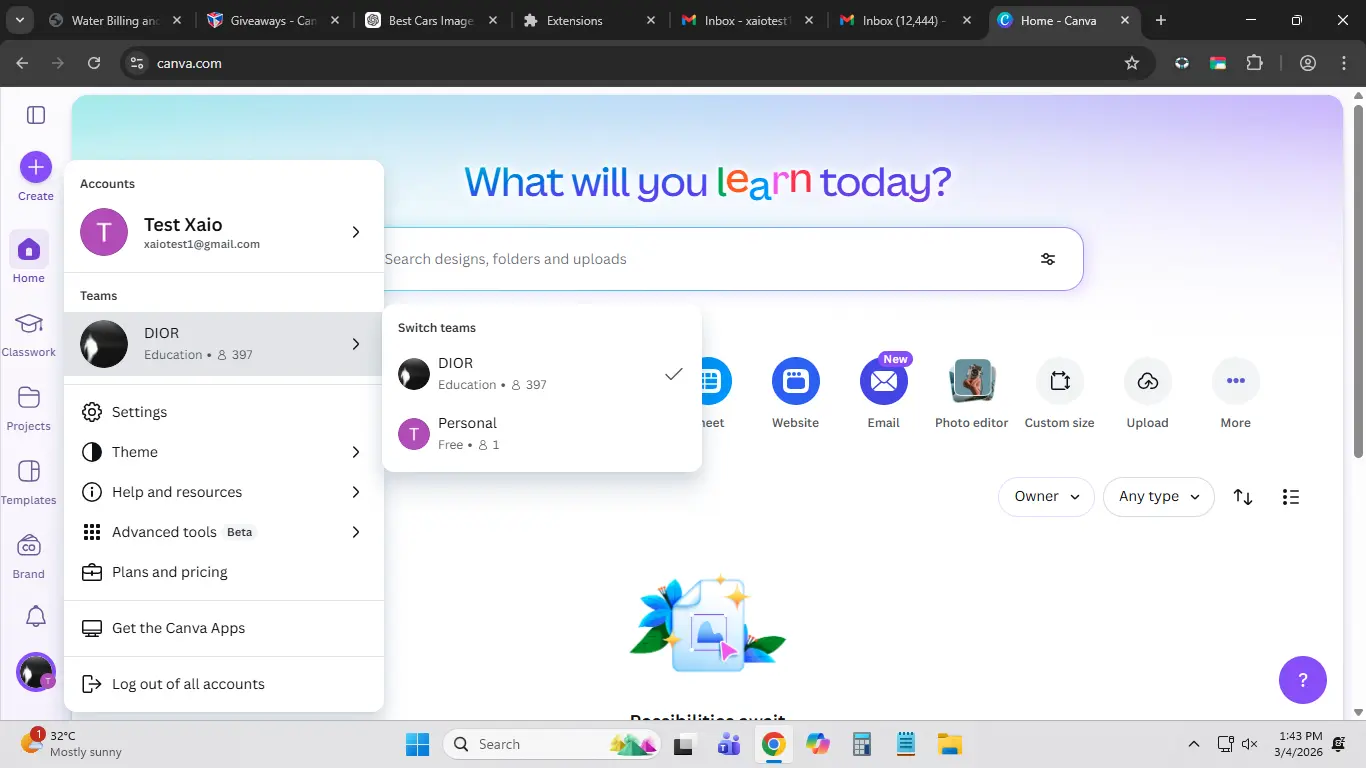This screenshot has width=1366, height=768.
Task: Open Chrome profile icon
Action: 1308,63
